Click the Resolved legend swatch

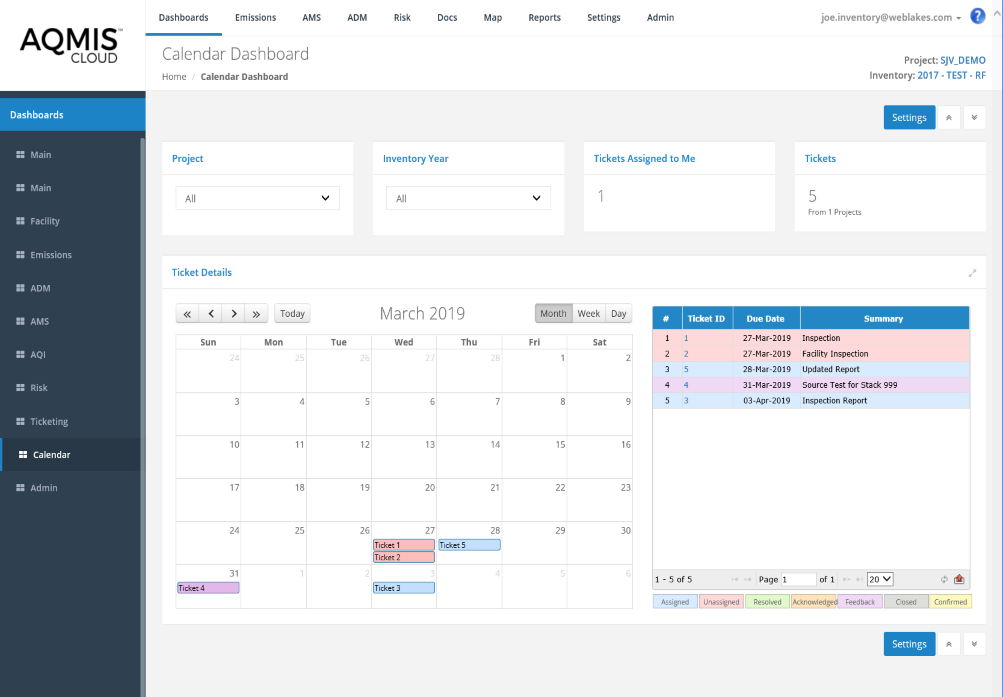tap(767, 602)
